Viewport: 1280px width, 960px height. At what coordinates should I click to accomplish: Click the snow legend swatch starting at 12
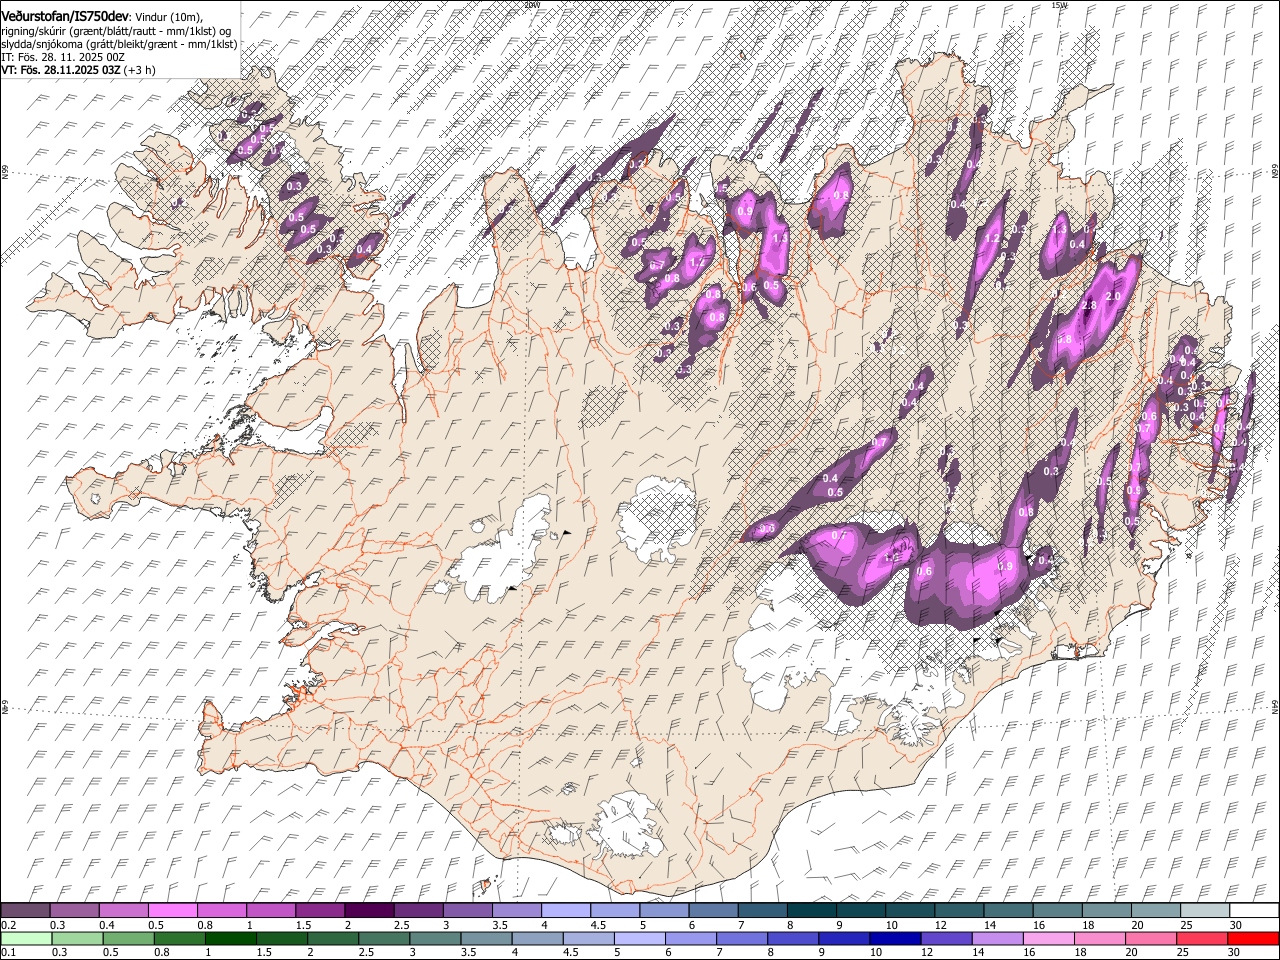click(958, 910)
